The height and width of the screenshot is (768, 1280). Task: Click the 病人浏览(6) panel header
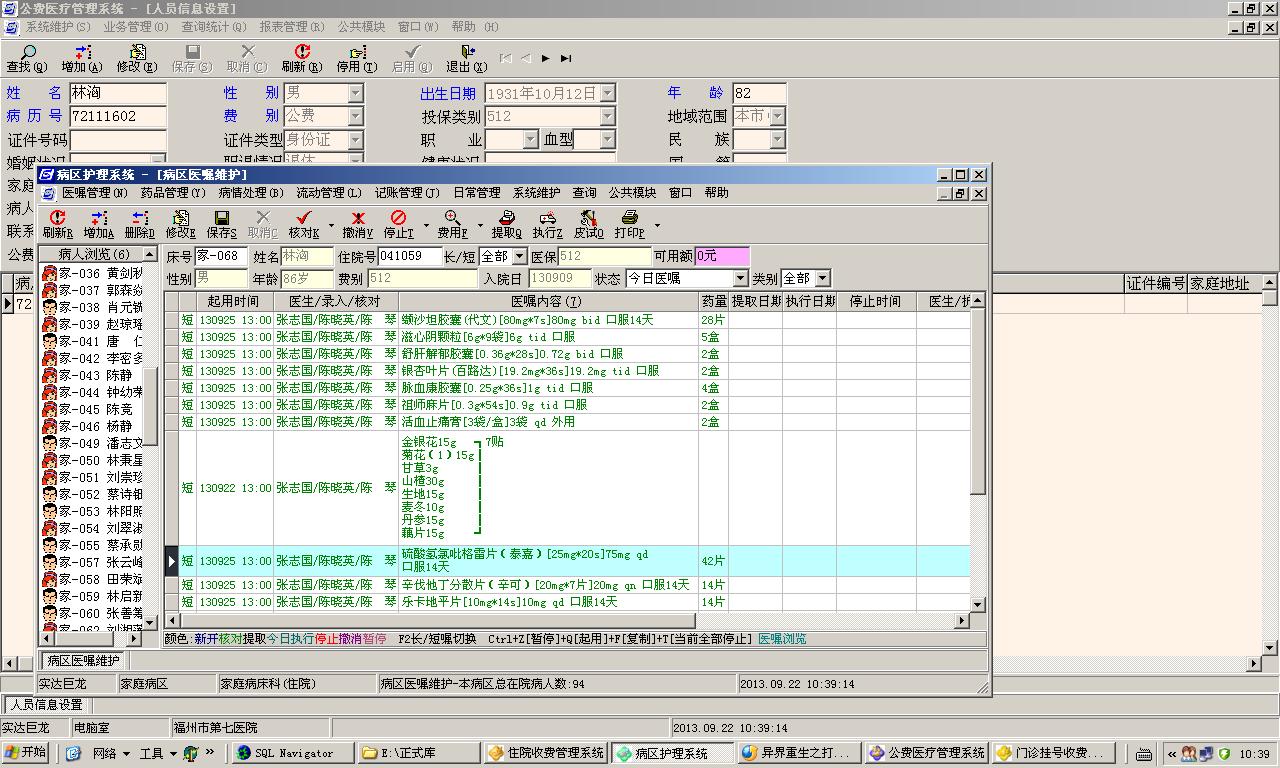[x=93, y=254]
